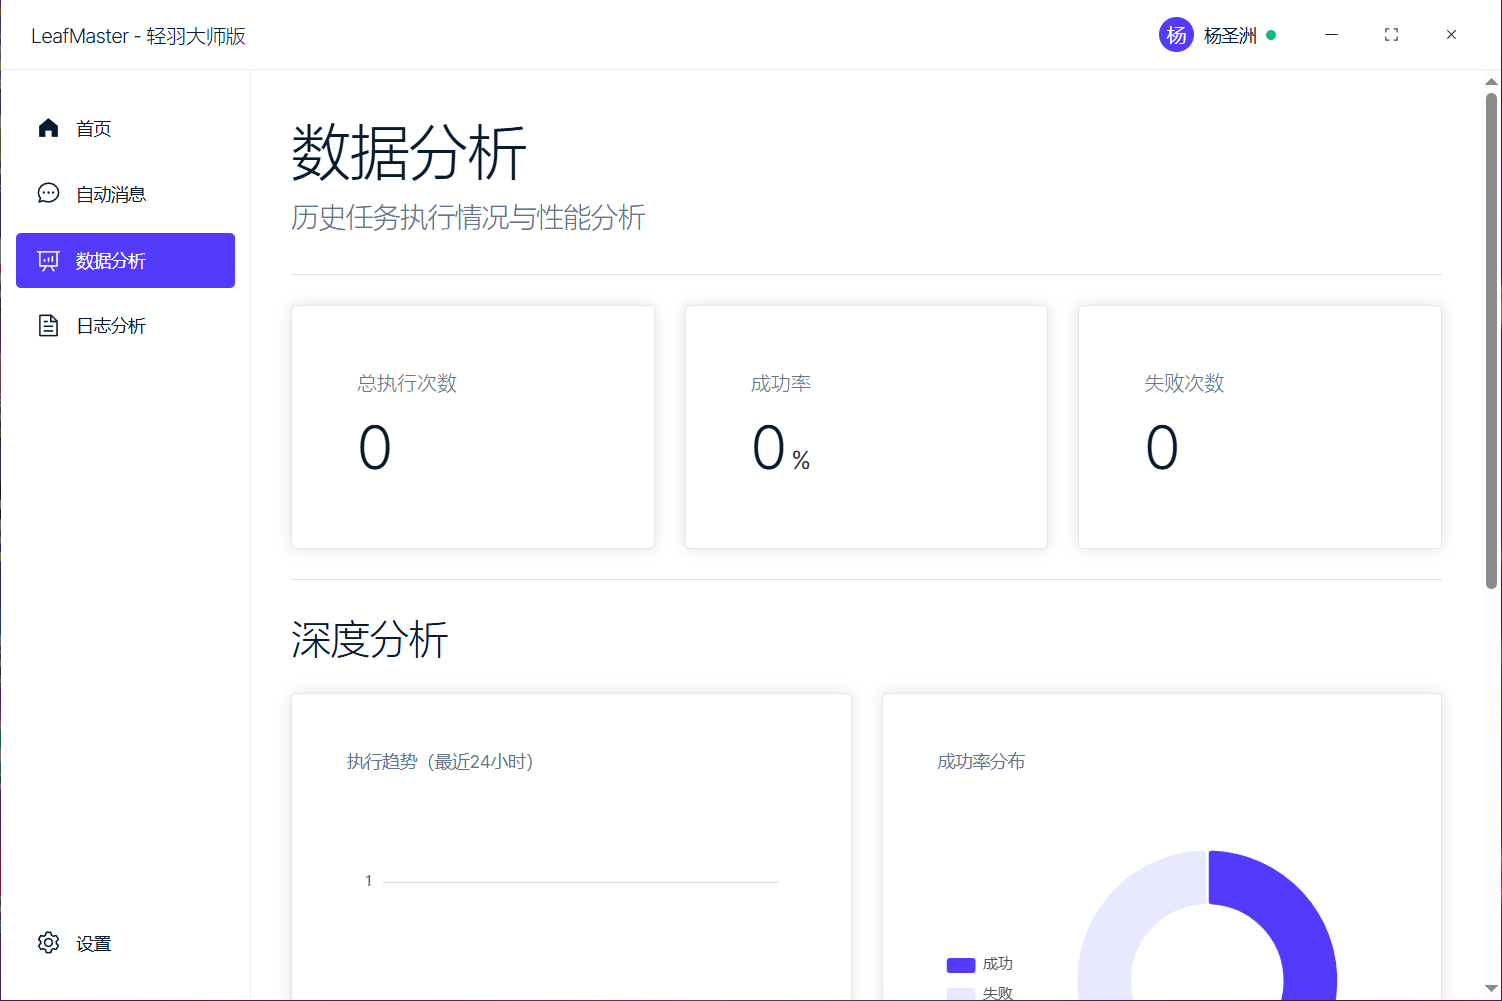Click the settings gear icon

point(48,943)
